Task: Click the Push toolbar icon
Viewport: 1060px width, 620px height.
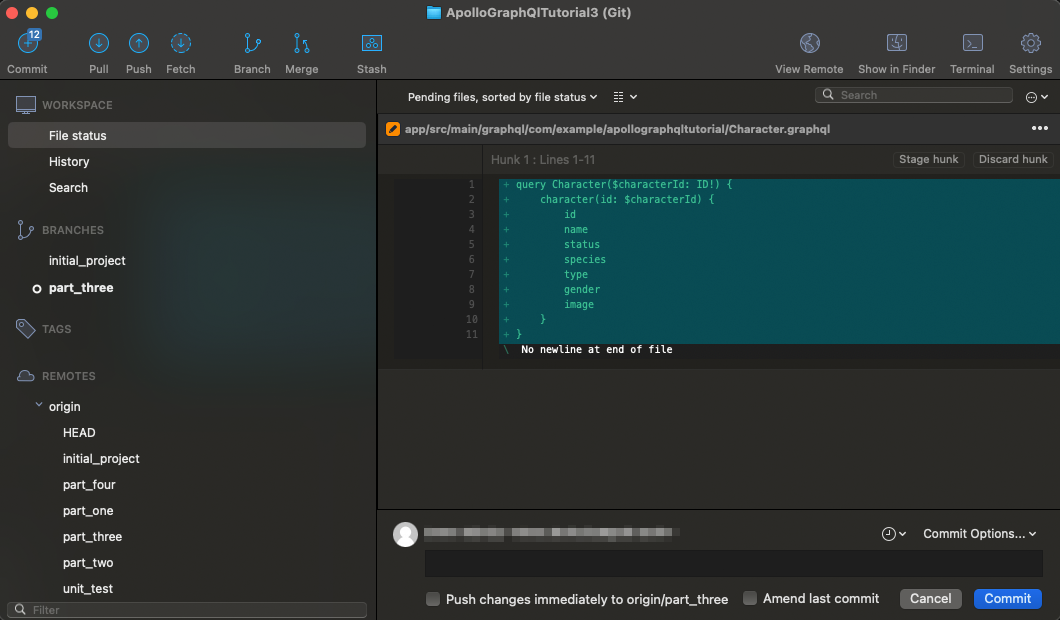Action: coord(139,43)
